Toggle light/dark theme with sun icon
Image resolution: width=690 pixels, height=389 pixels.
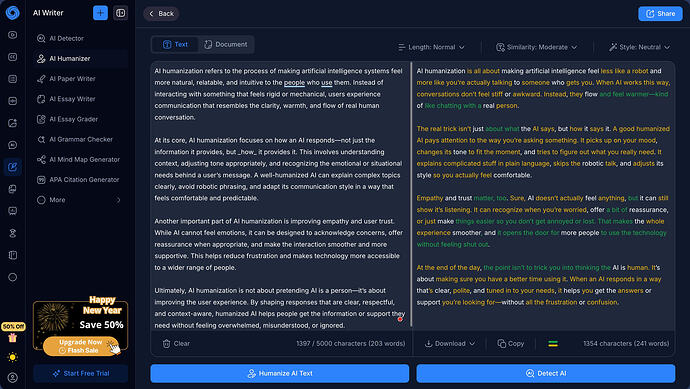pyautogui.click(x=12, y=357)
